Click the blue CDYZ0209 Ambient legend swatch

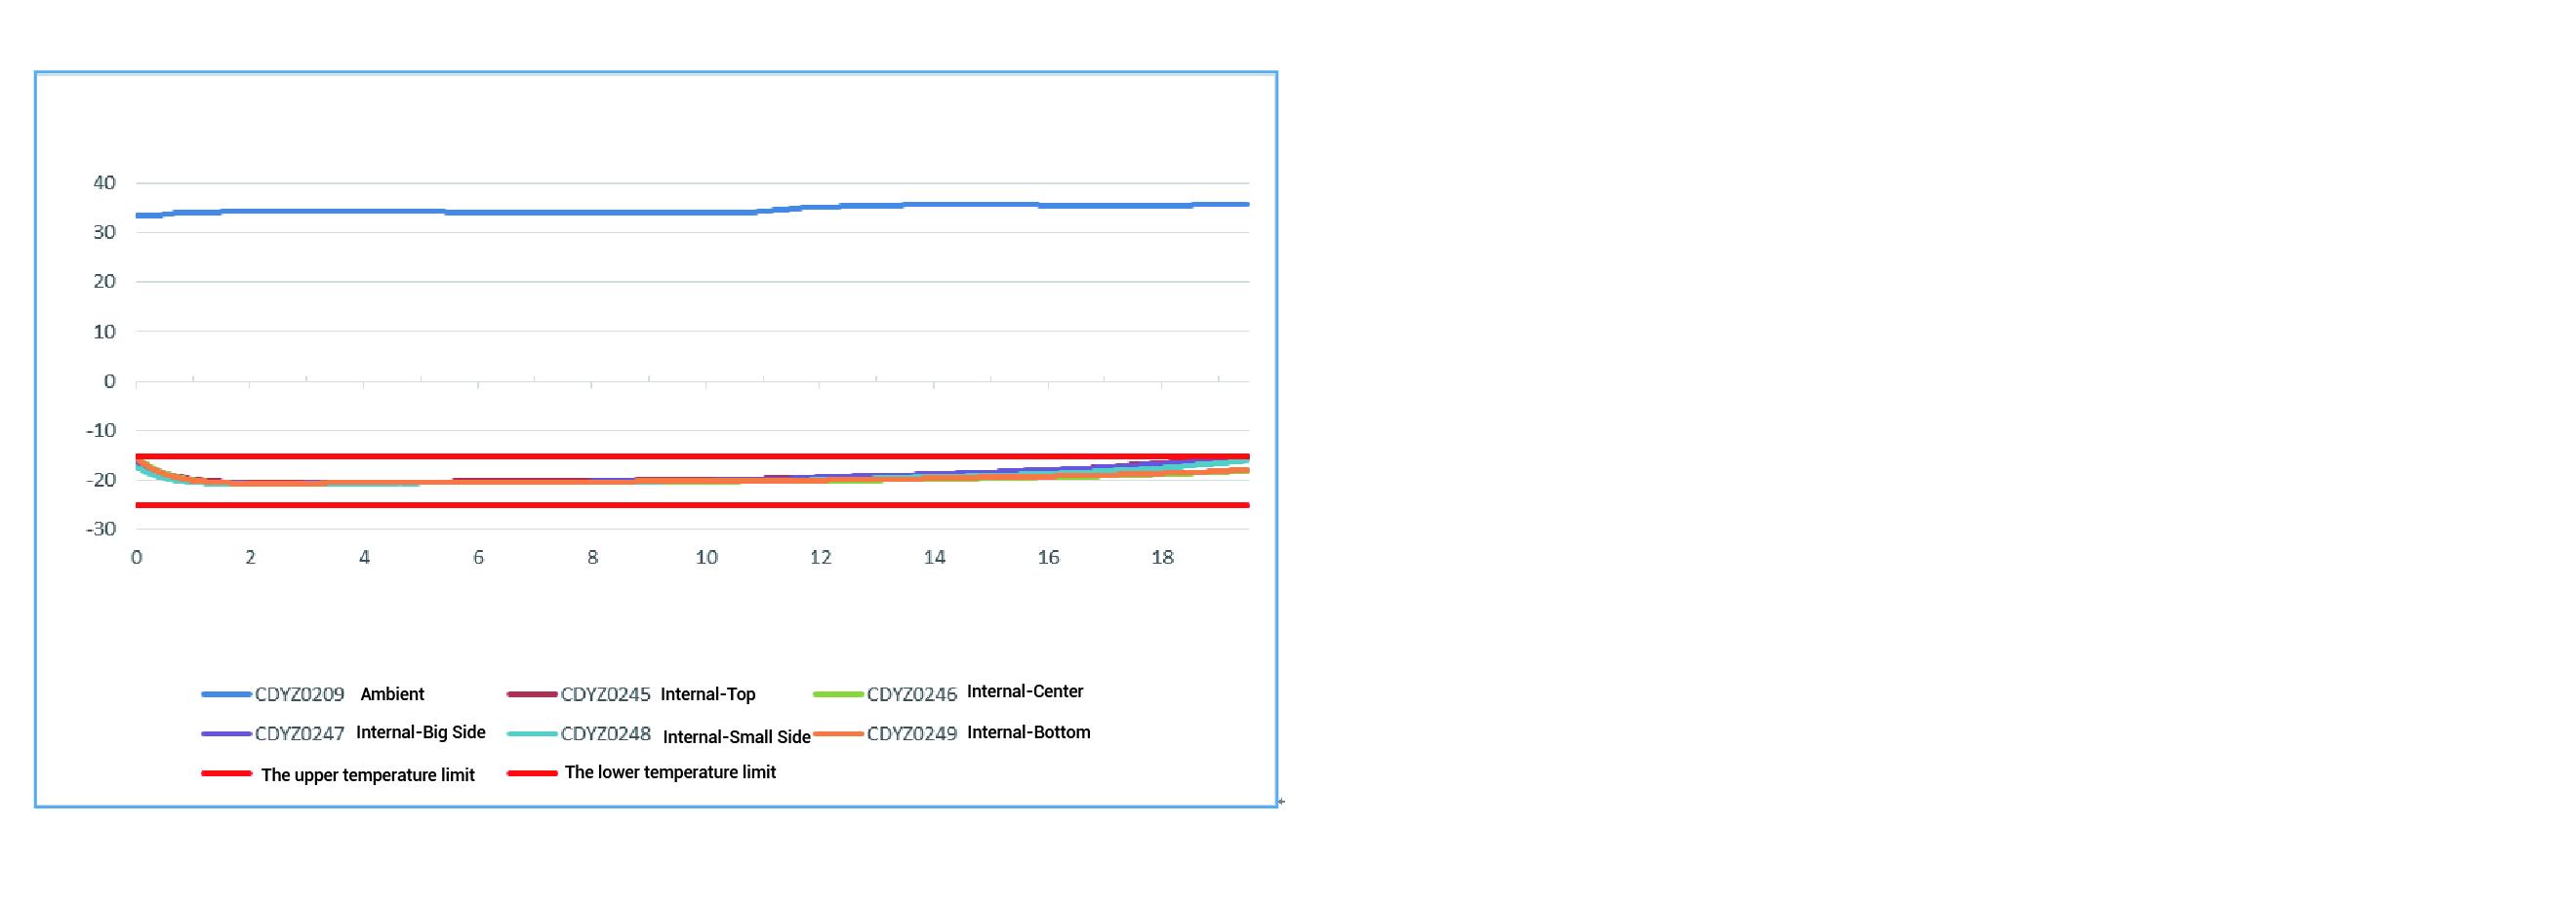tap(226, 694)
